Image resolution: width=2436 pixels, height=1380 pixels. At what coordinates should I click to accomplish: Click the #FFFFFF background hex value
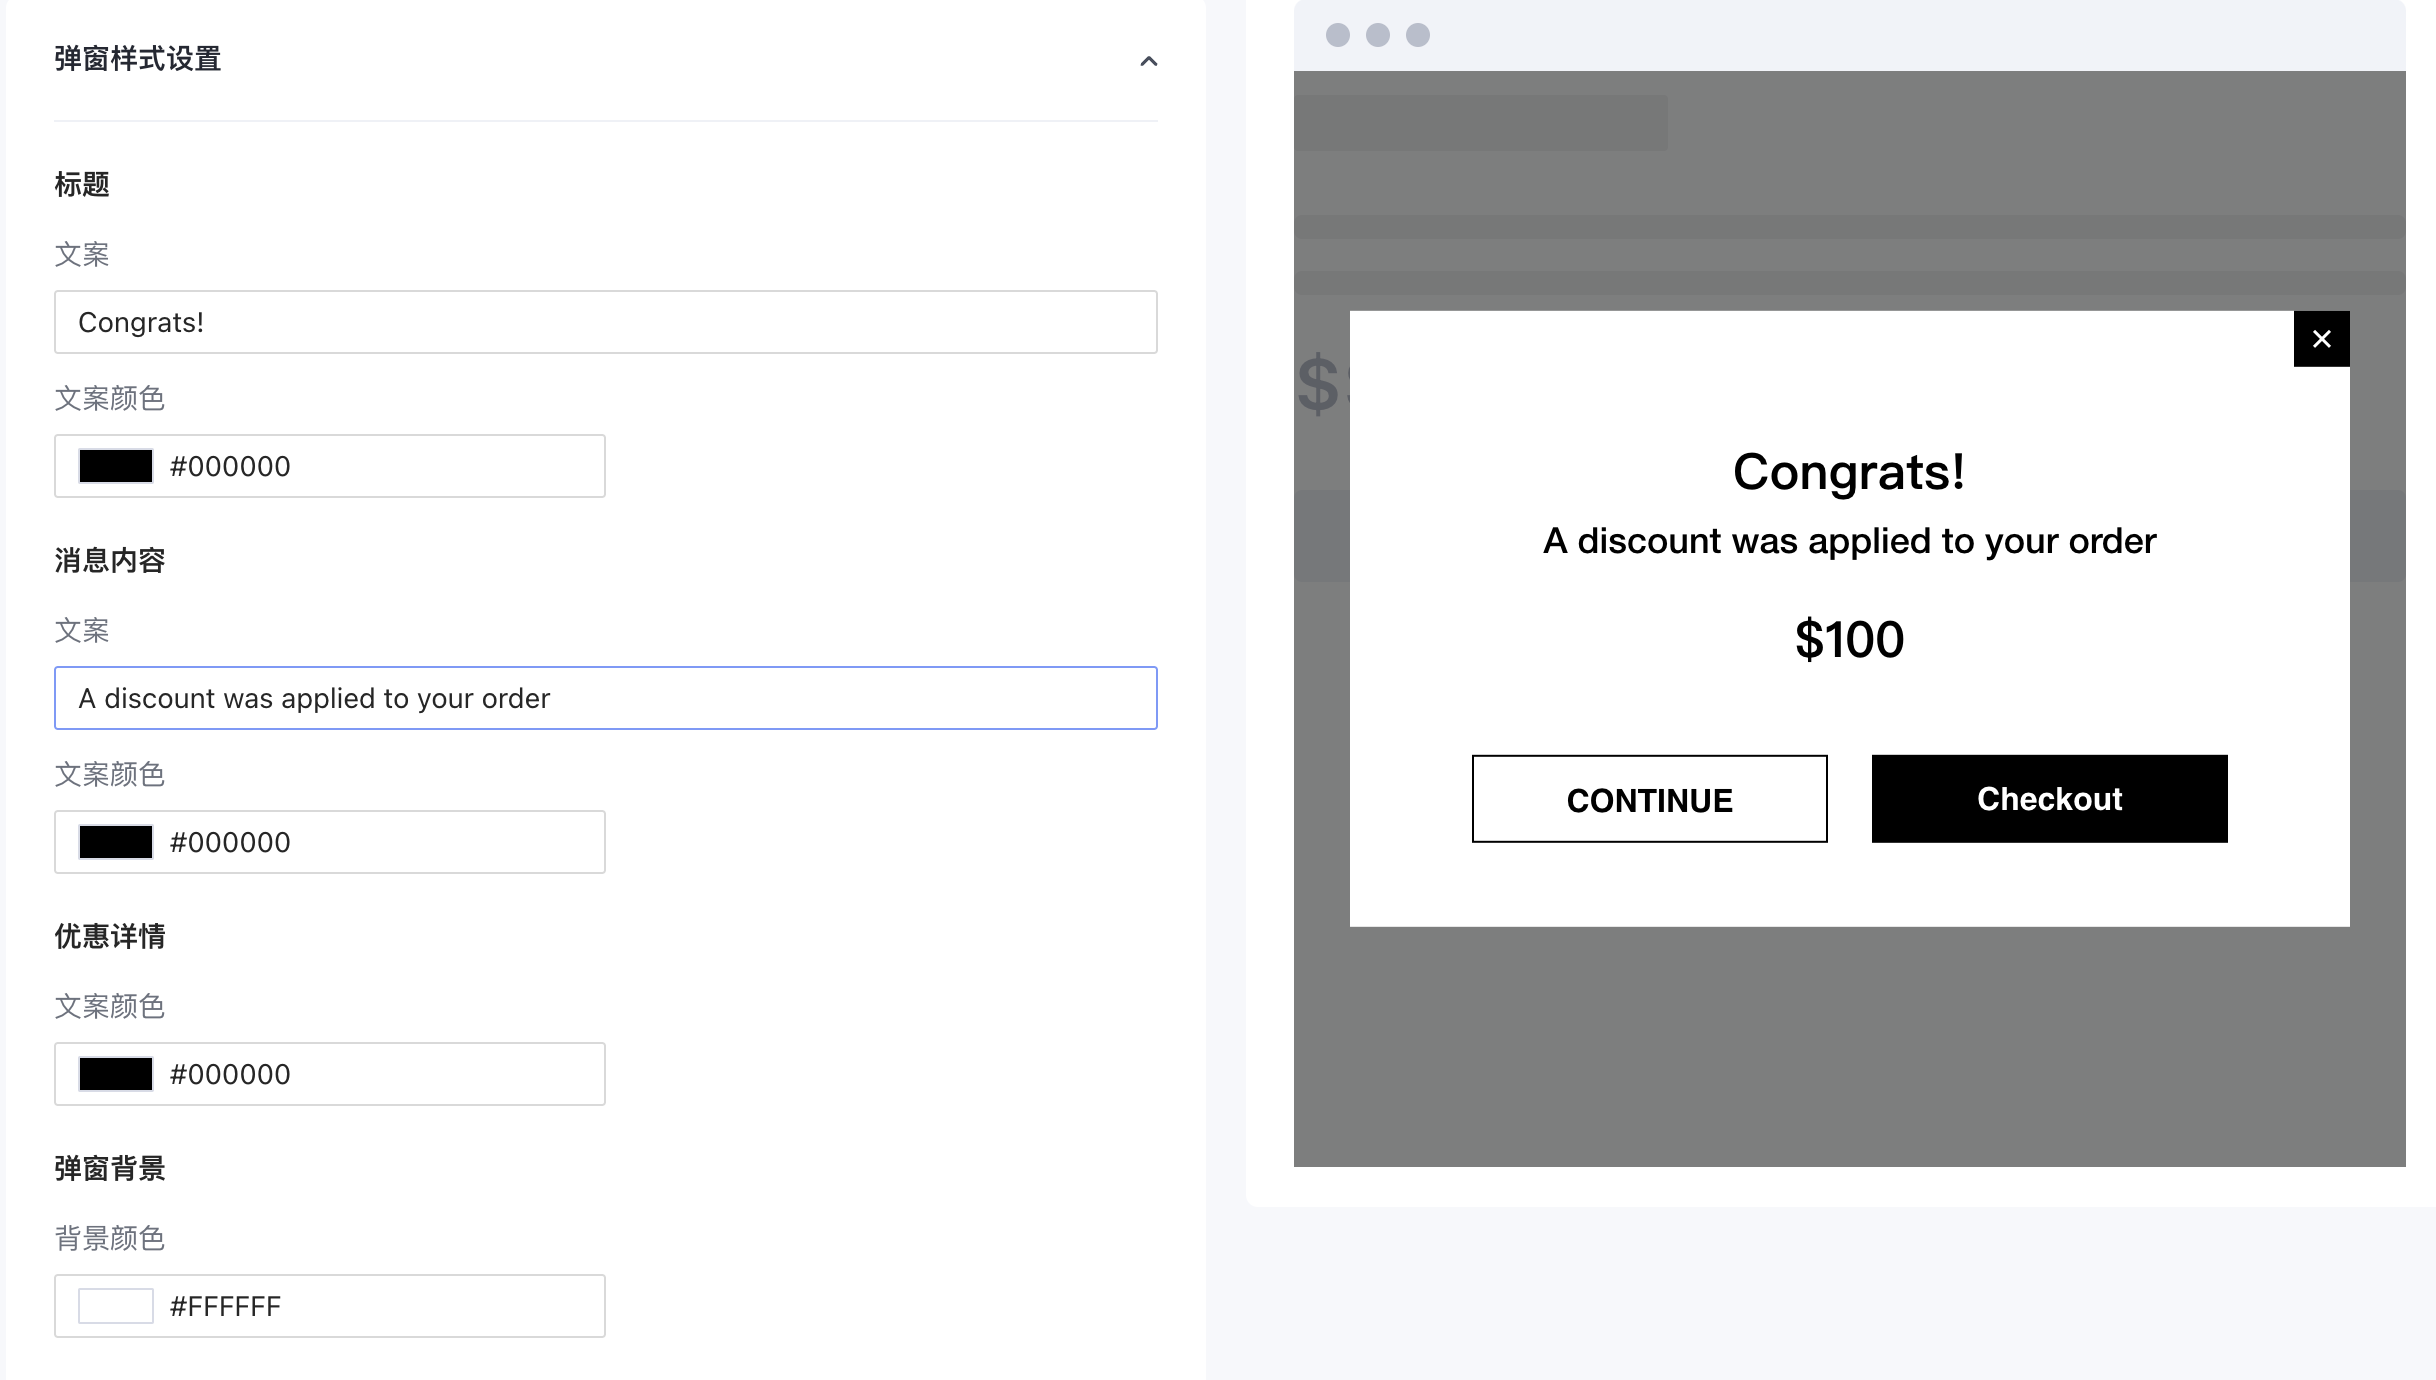(225, 1306)
